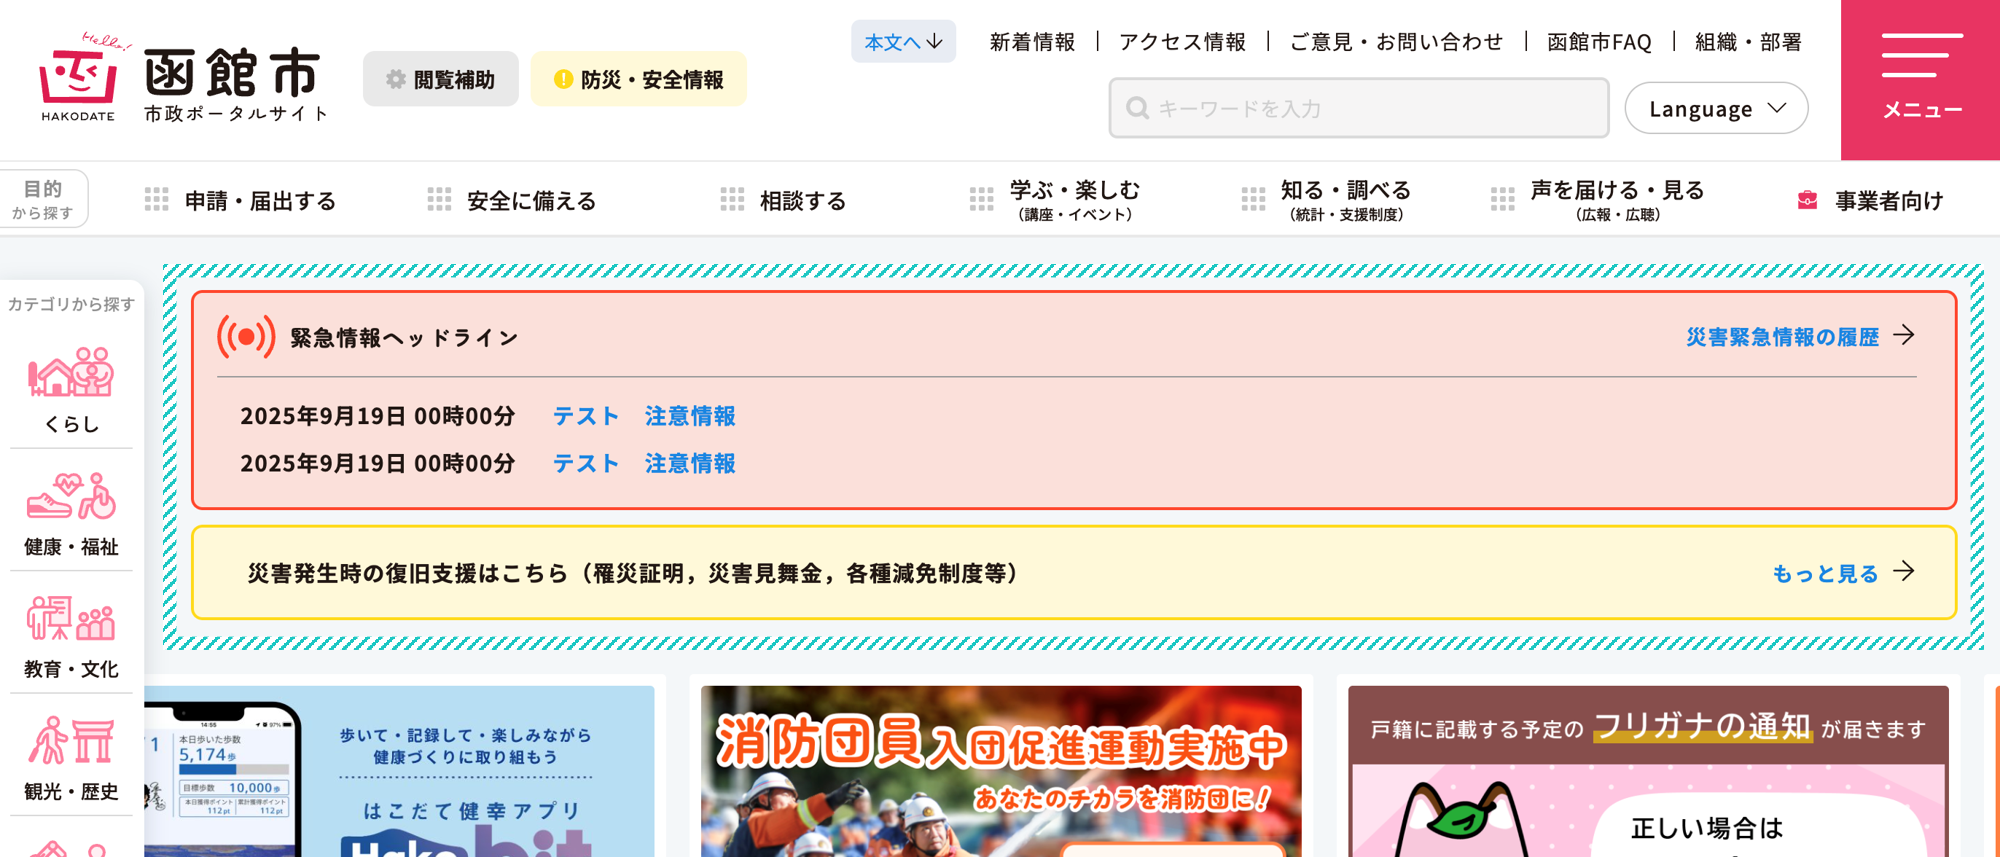The image size is (2000, 857).
Task: Click the briefcase icon beside 事業者向け
Action: (x=1807, y=200)
